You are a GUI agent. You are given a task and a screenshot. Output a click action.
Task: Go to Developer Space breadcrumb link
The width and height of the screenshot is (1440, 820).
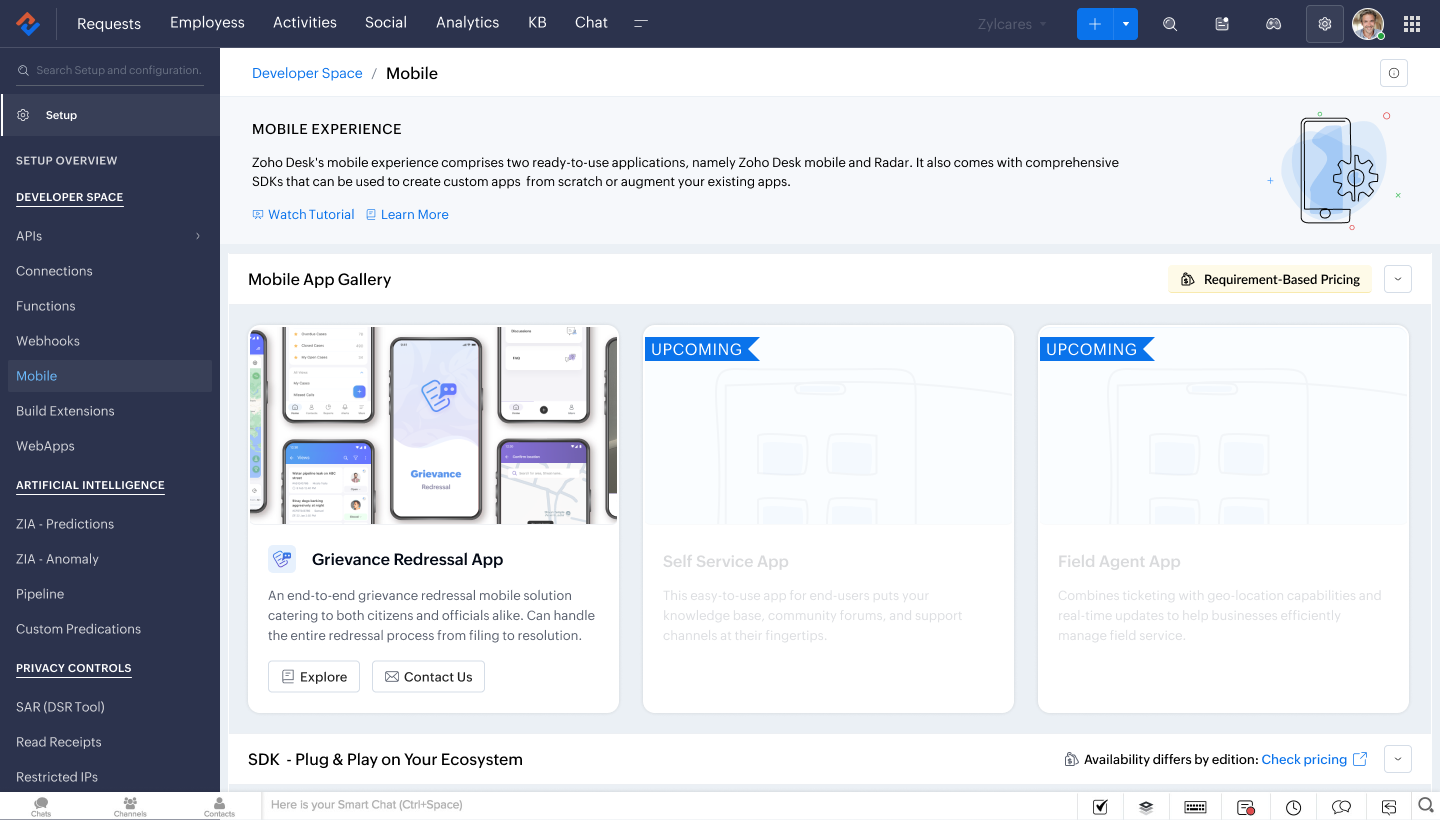click(x=307, y=73)
